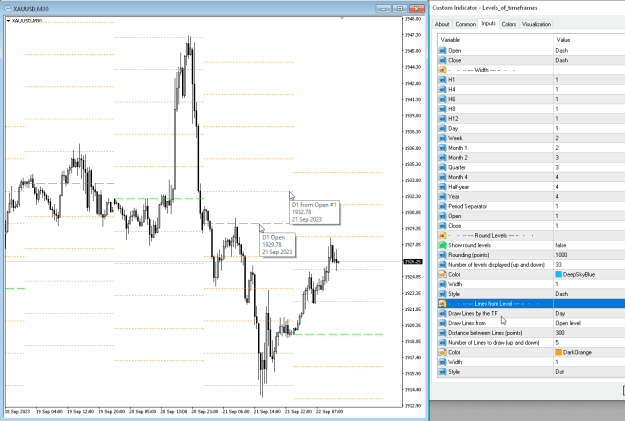
Task: Click the icon beside Number of Lines to draw
Action: (442, 342)
